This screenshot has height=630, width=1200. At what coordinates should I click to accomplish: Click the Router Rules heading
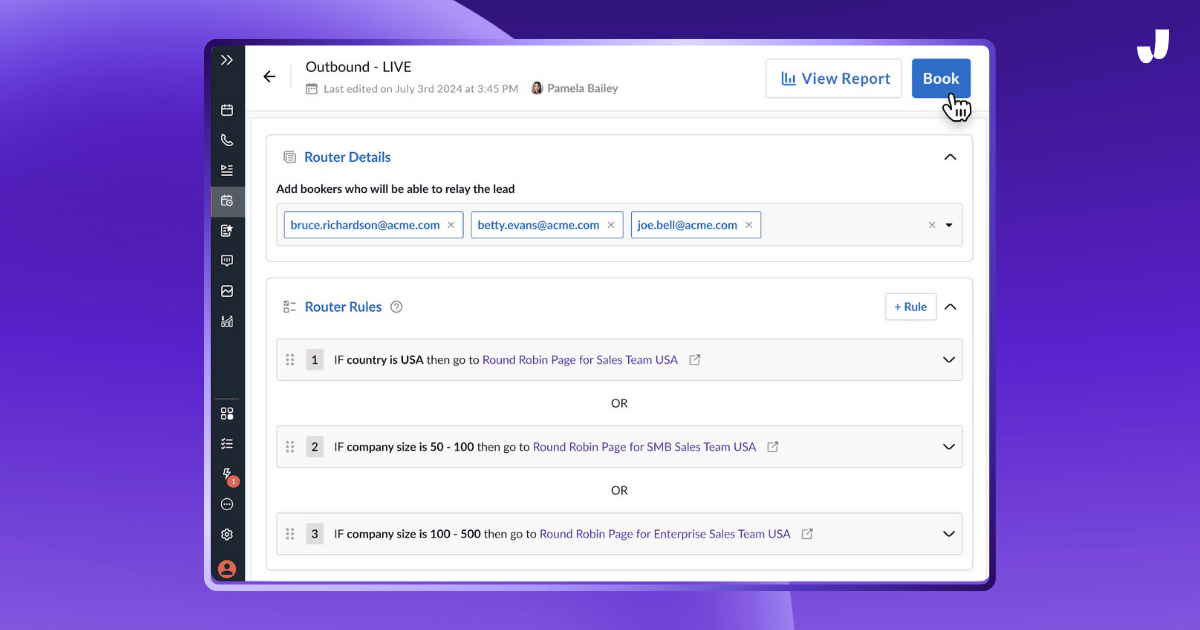pos(343,307)
